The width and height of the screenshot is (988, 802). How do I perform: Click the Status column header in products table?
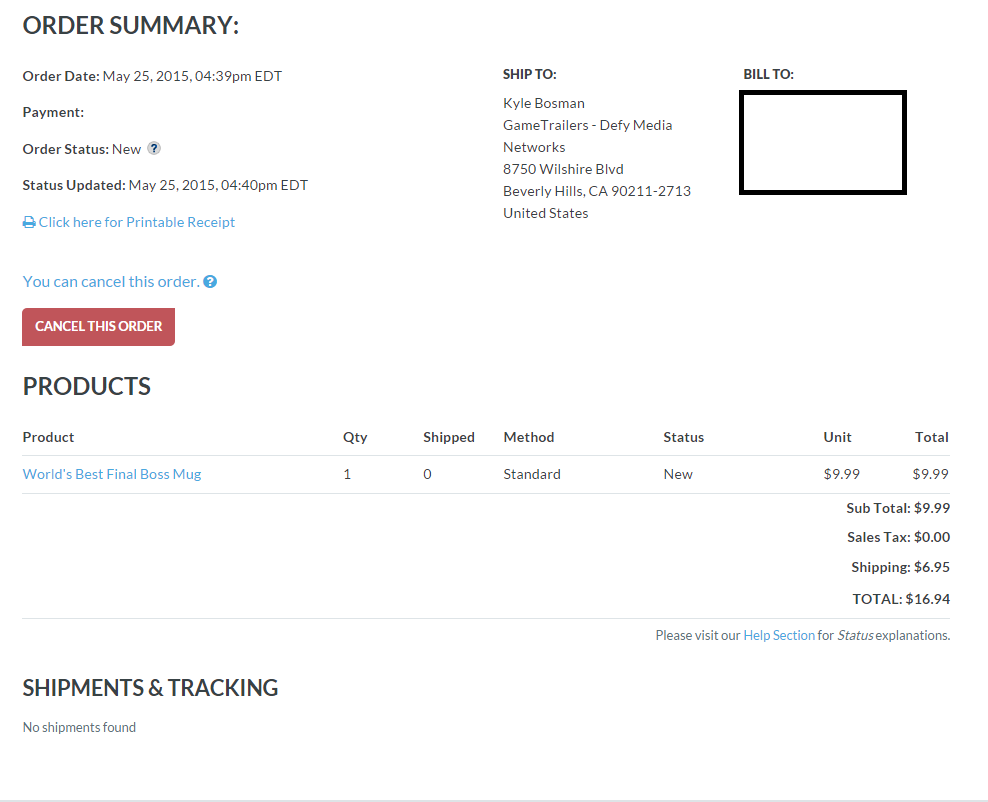point(683,437)
